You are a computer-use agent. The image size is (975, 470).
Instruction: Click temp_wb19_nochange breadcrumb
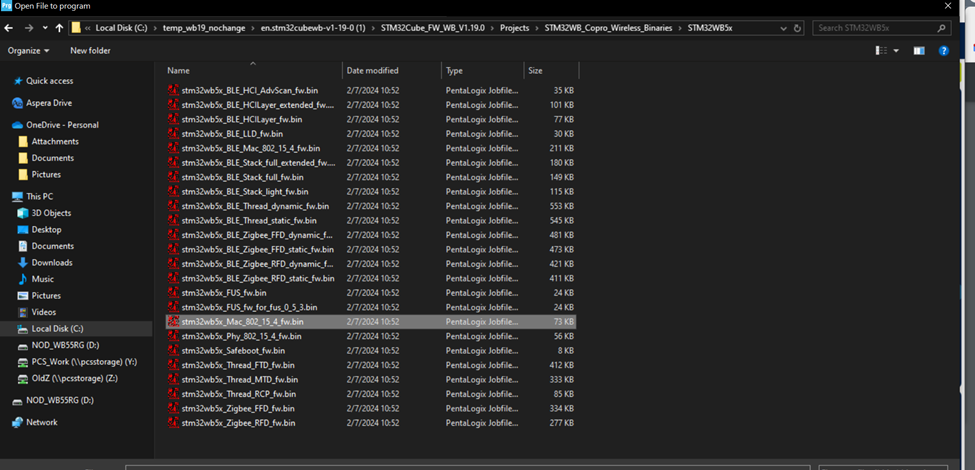pos(204,28)
